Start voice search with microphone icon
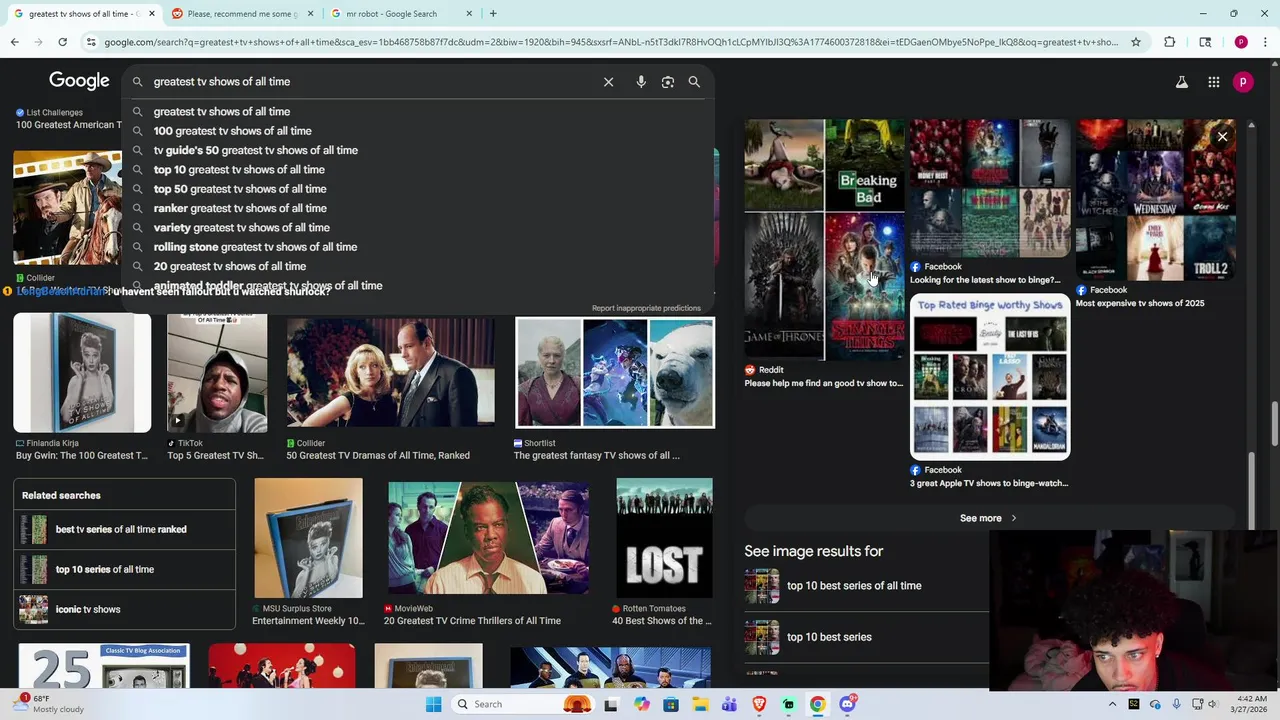The image size is (1280, 720). [641, 82]
